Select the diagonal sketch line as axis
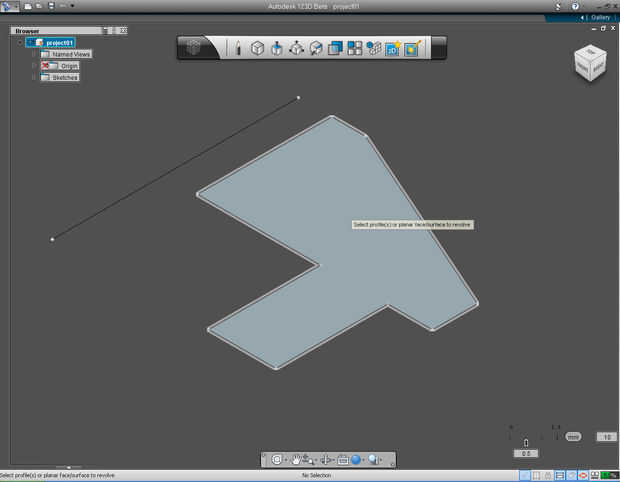The width and height of the screenshot is (620, 482). [175, 168]
